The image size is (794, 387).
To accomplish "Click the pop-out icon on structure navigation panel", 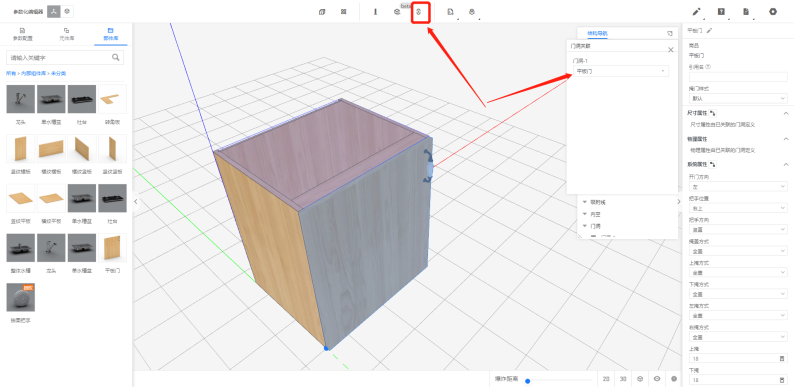I will 669,33.
